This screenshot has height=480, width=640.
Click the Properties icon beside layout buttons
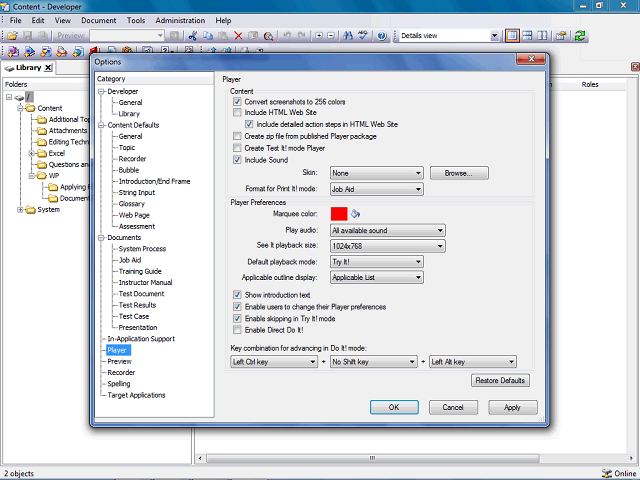pos(561,36)
